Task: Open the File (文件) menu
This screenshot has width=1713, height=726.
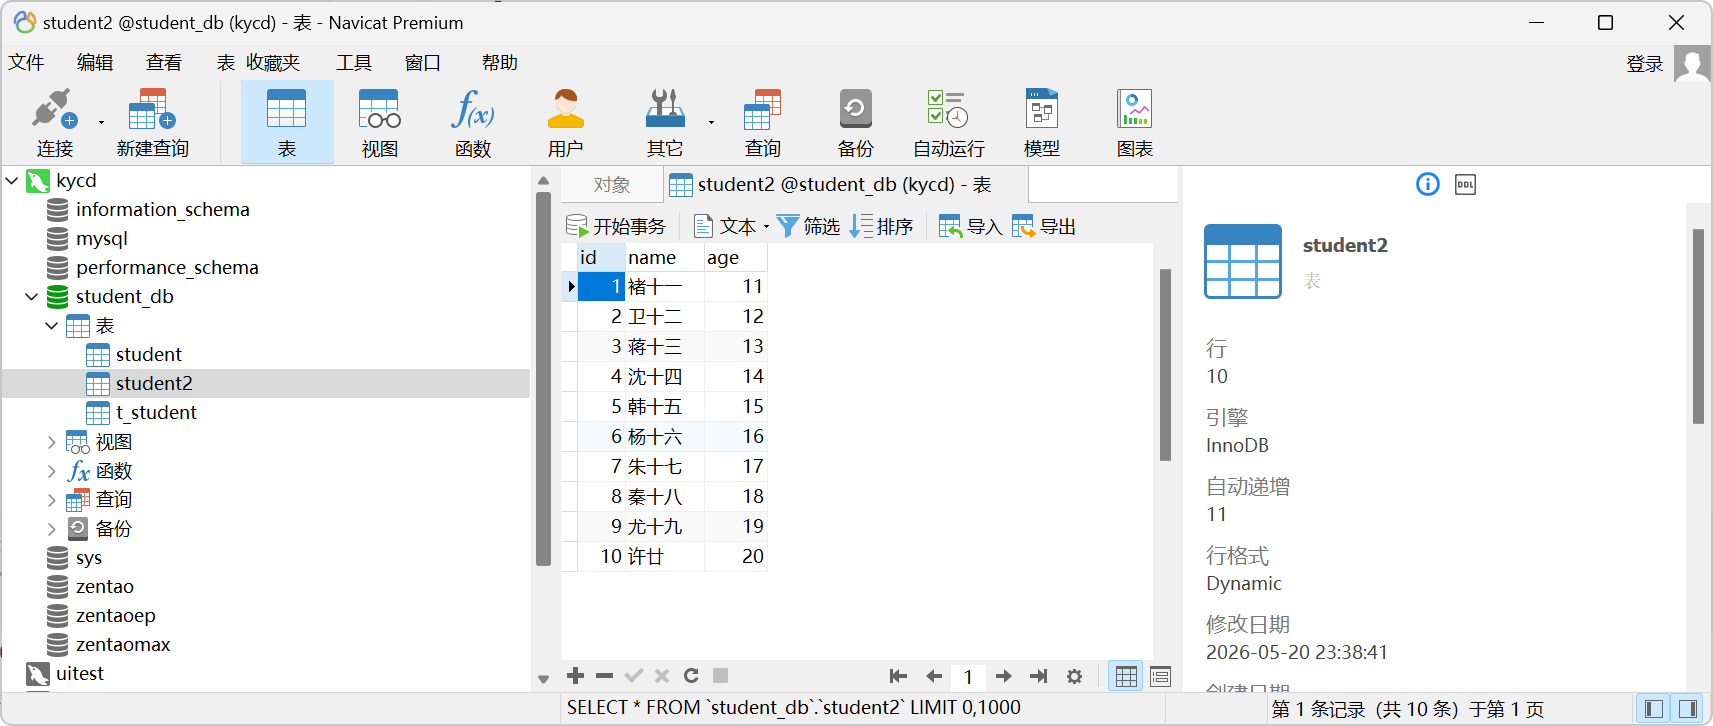Action: [x=26, y=63]
